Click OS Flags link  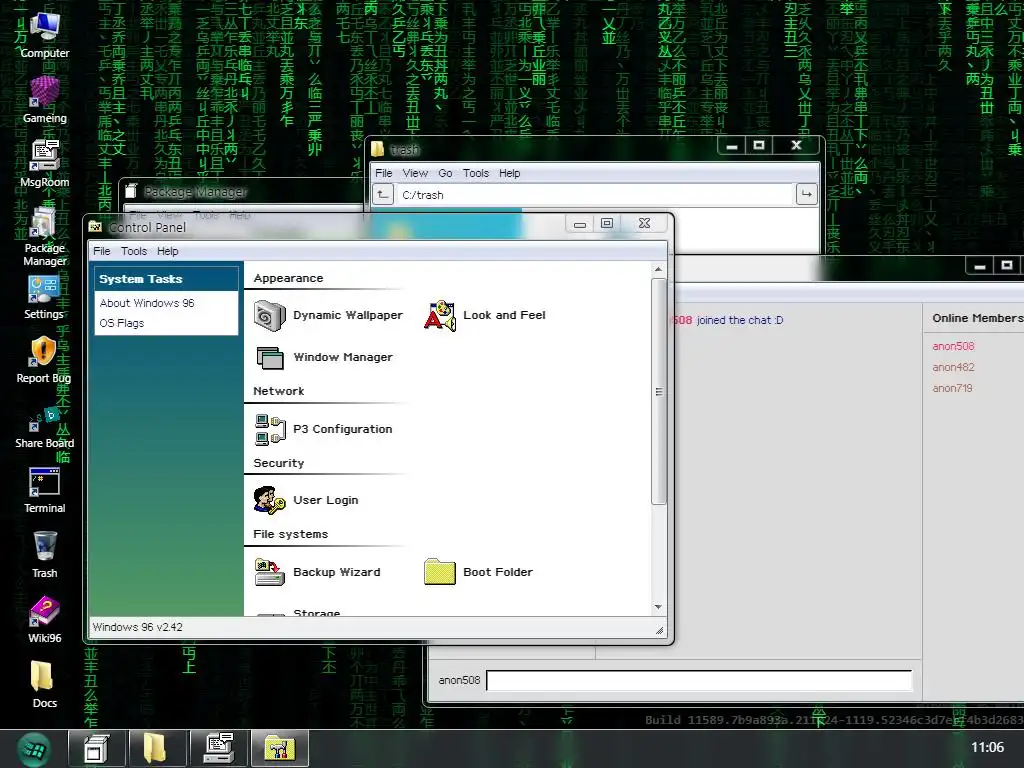[x=121, y=323]
